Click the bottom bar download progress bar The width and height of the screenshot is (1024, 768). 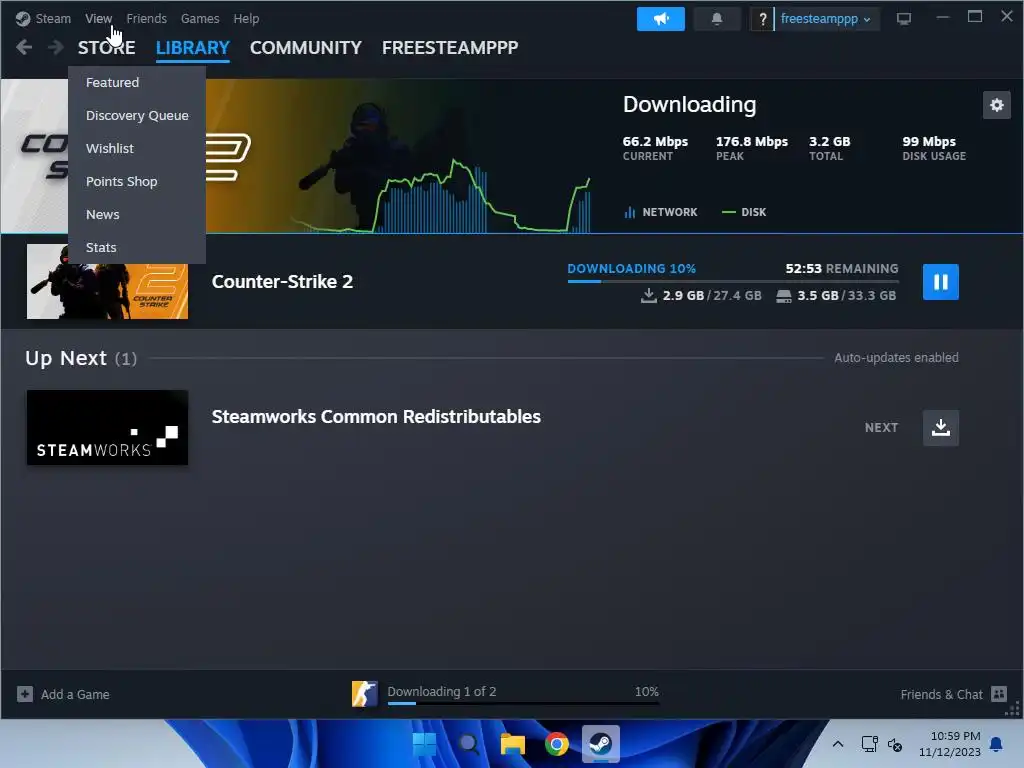(x=523, y=703)
